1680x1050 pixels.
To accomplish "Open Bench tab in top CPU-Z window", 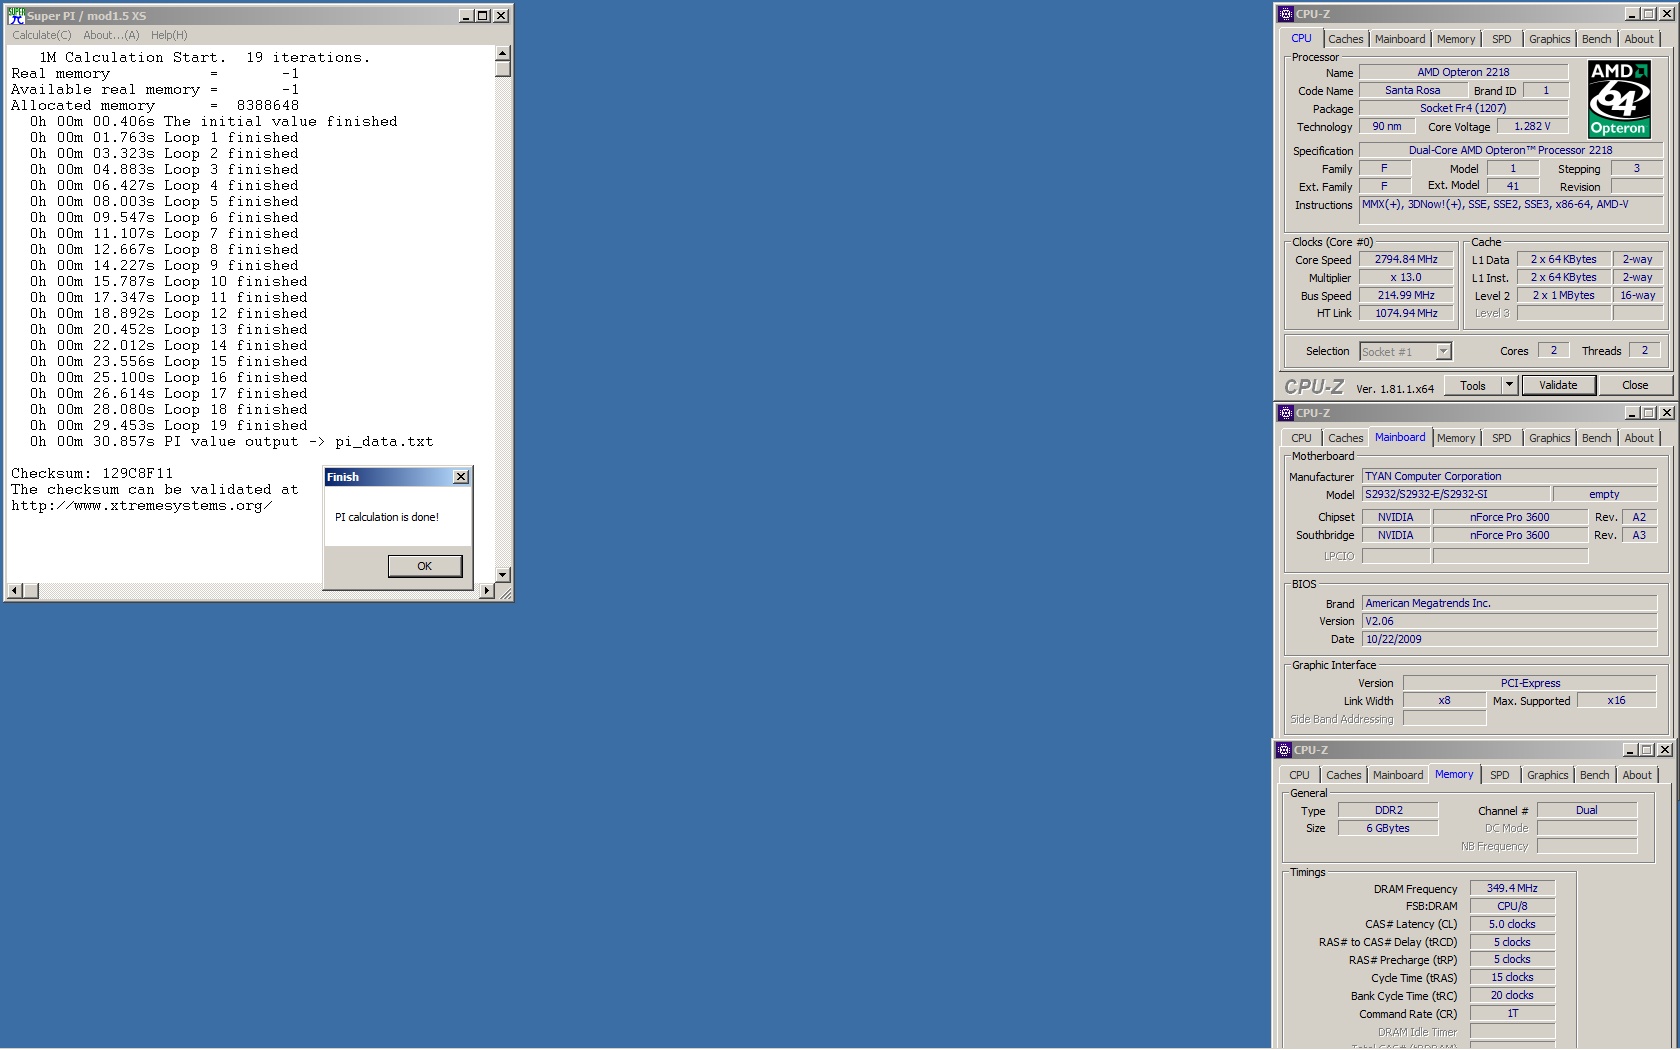I will click(x=1597, y=39).
